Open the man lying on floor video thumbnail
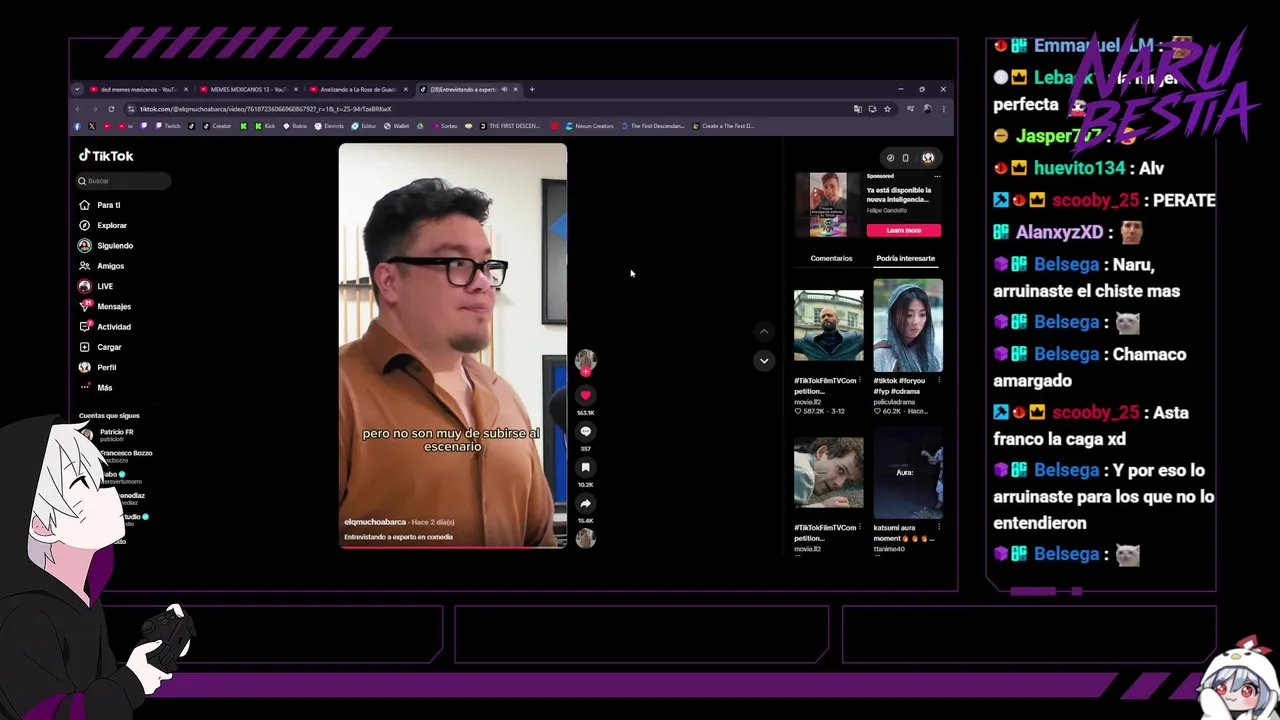The image size is (1280, 720). click(x=828, y=472)
